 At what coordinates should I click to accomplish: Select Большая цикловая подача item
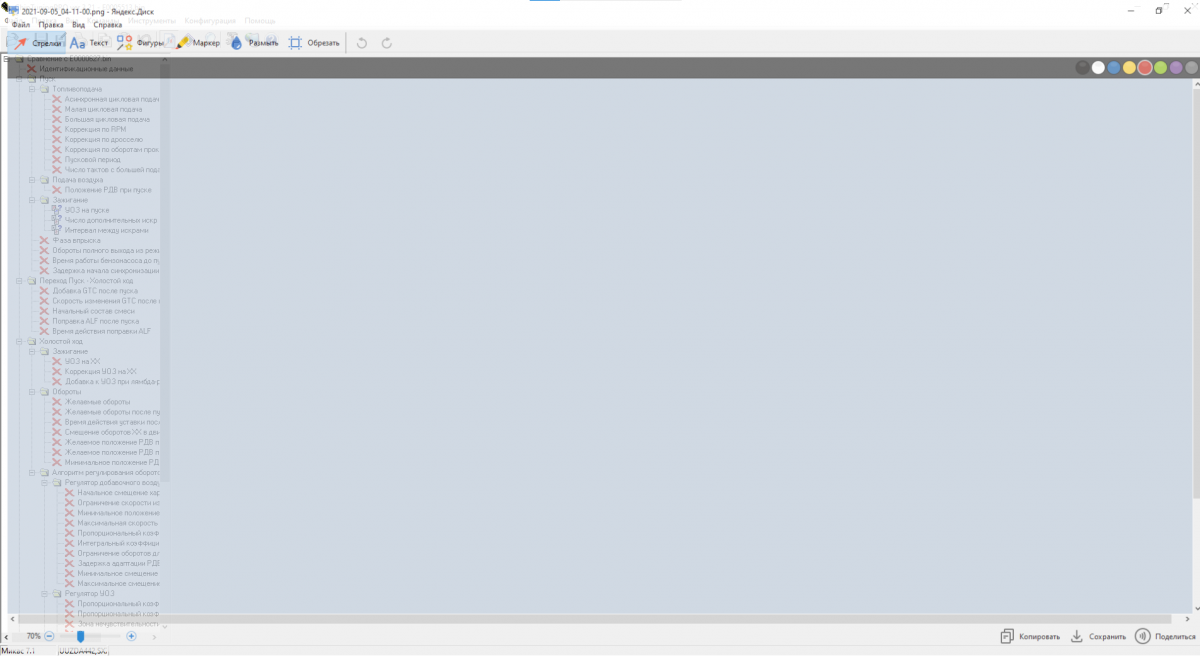[x=107, y=119]
